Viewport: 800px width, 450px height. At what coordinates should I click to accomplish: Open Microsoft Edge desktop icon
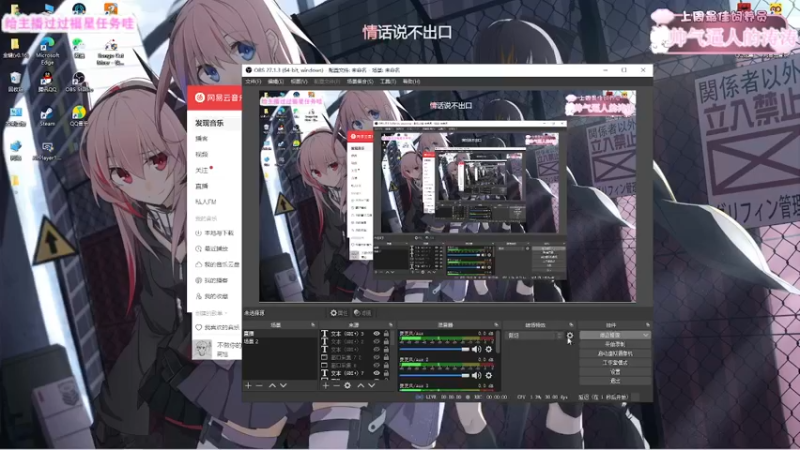pos(47,51)
